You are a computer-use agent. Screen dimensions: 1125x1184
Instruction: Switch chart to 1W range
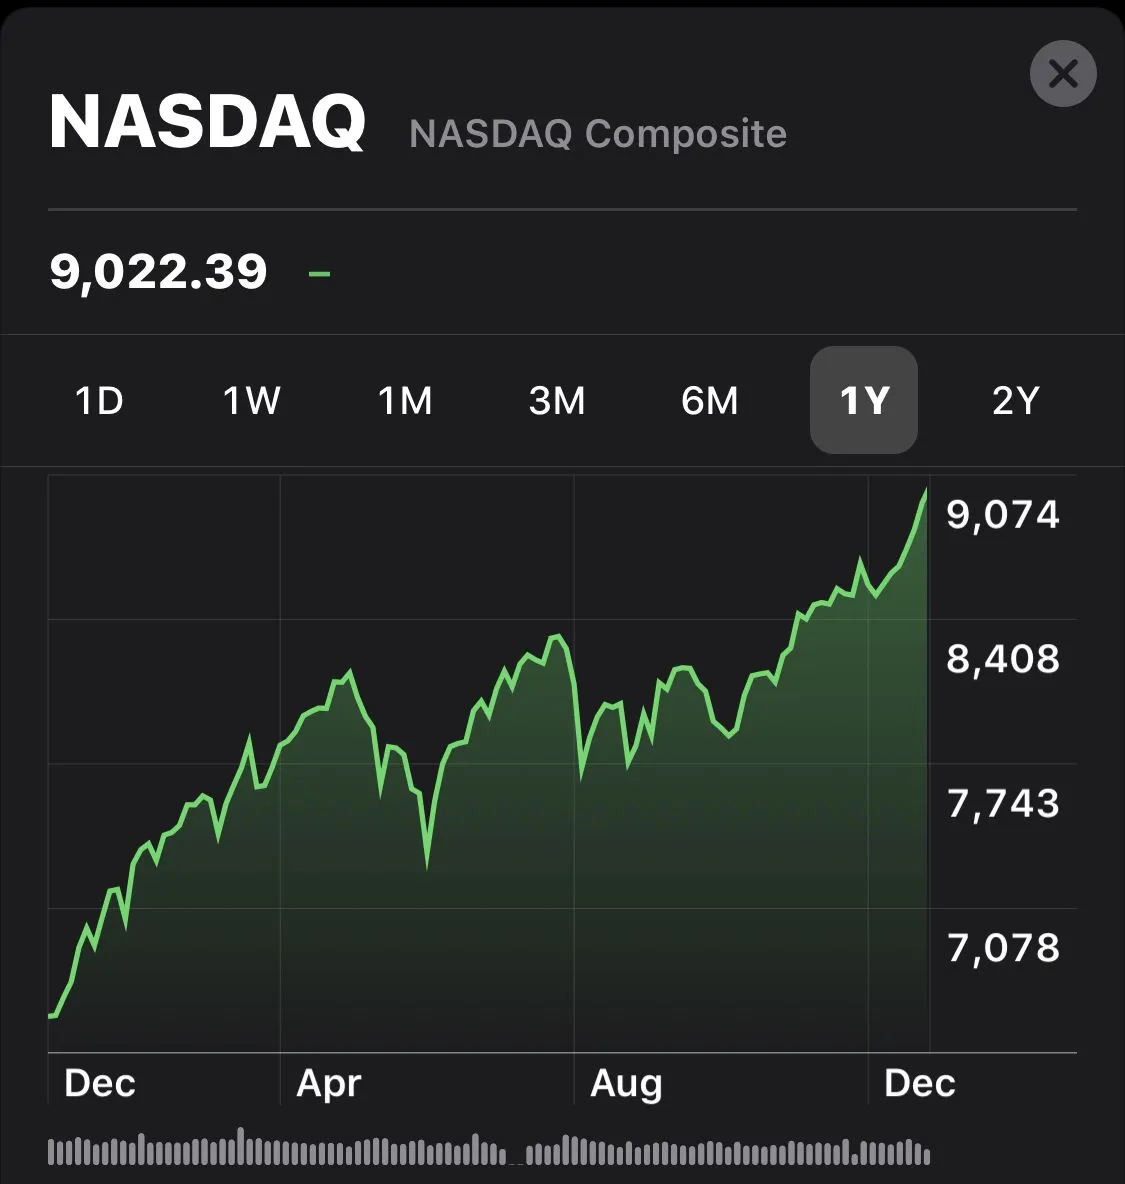(x=252, y=401)
